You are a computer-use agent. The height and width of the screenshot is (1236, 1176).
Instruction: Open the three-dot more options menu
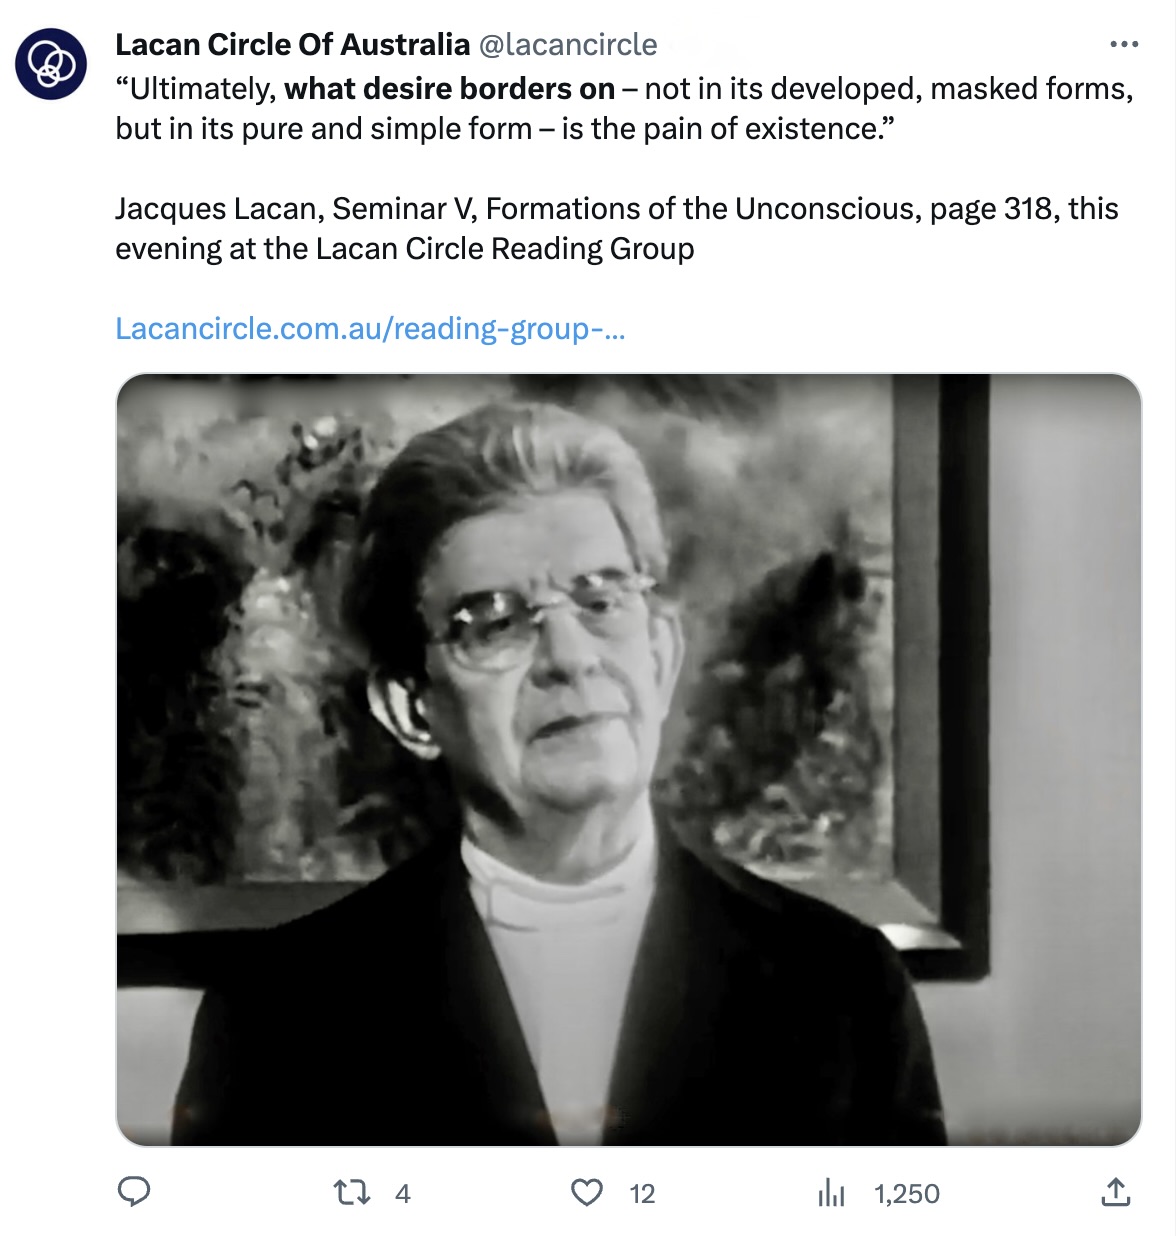[x=1124, y=45]
